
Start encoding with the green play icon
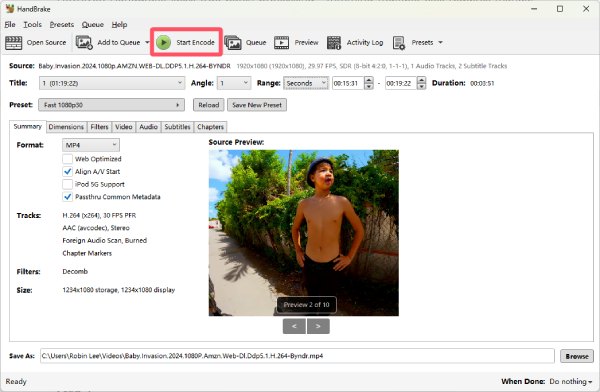coord(163,42)
